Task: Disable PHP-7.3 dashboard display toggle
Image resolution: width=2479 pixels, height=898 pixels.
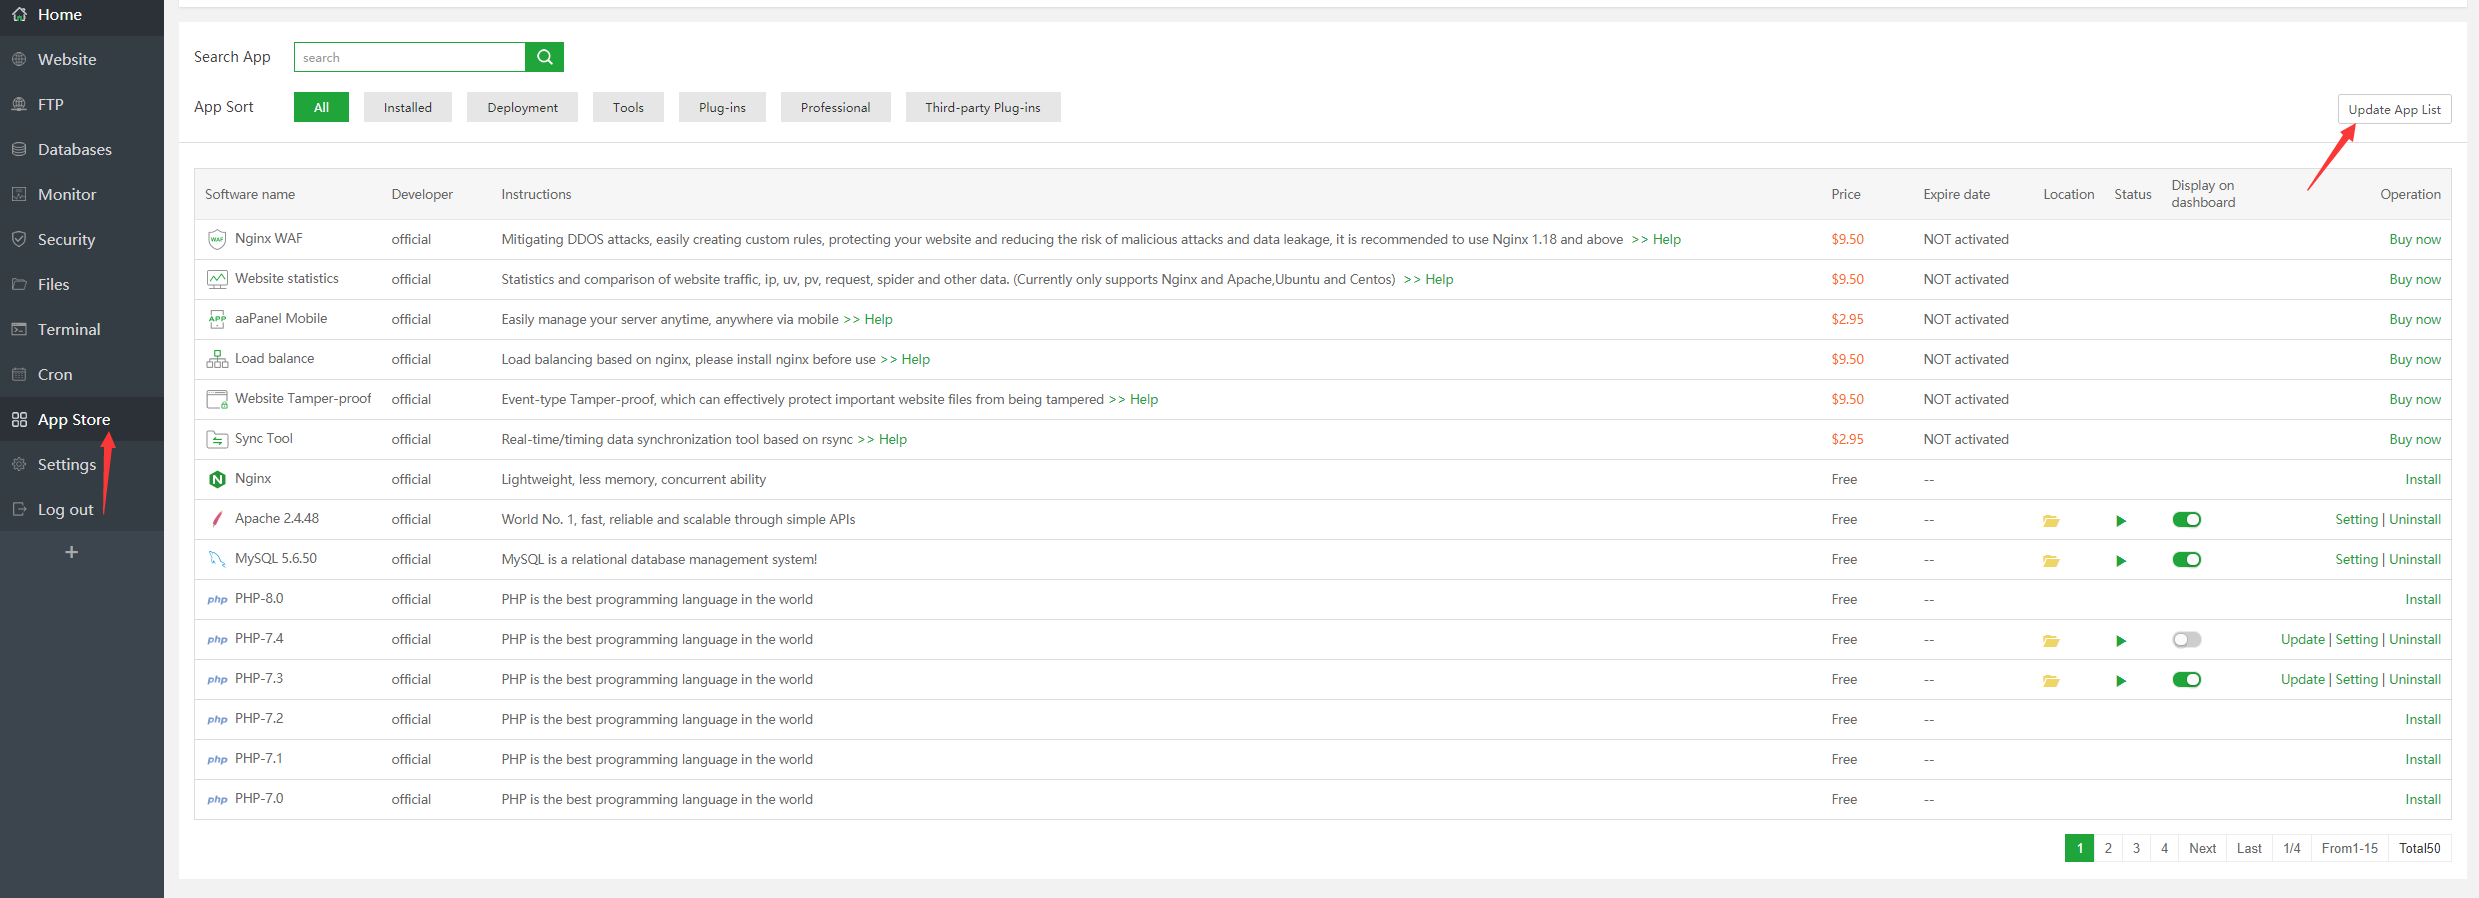Action: coord(2186,679)
